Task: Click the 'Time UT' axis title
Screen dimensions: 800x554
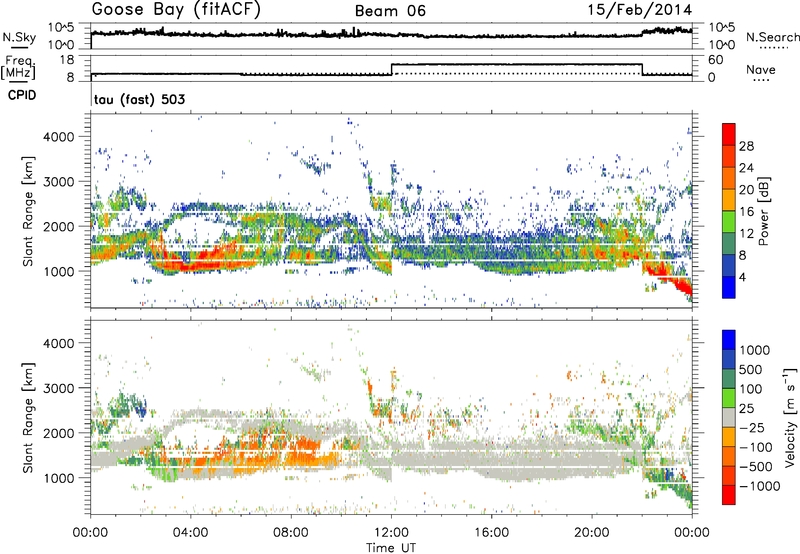Action: coord(391,548)
